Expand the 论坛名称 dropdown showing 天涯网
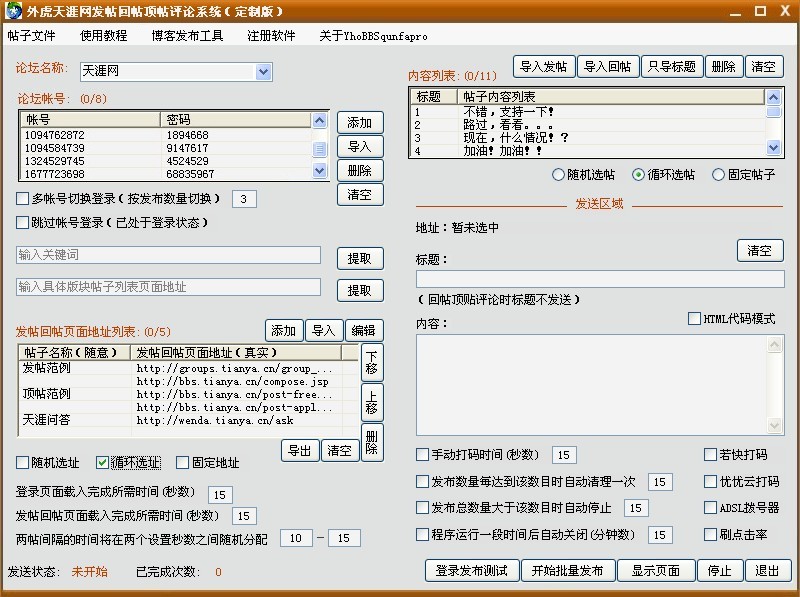This screenshot has height=597, width=800. coord(263,71)
